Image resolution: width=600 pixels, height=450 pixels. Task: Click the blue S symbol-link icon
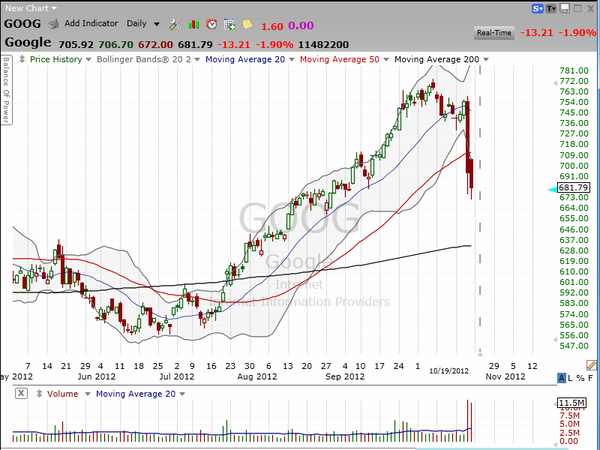[538, 8]
